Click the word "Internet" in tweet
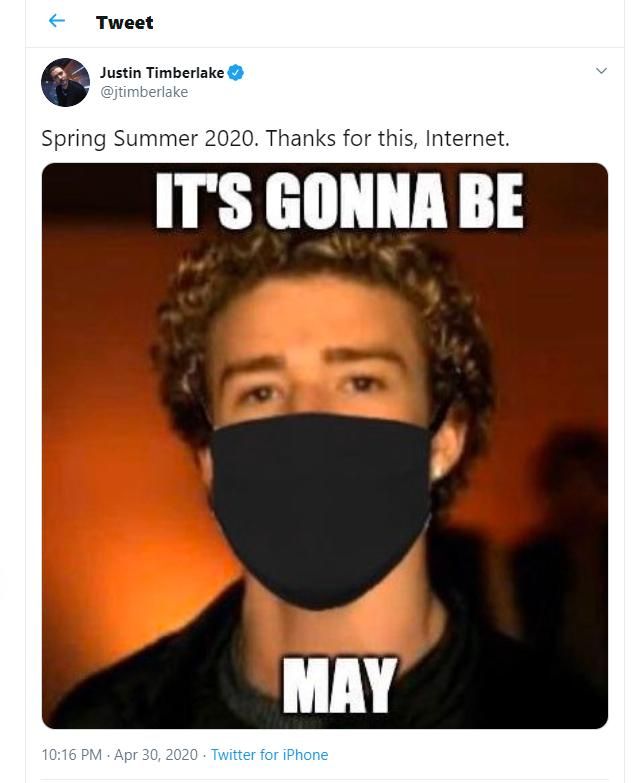This screenshot has width=633, height=783. coord(465,138)
